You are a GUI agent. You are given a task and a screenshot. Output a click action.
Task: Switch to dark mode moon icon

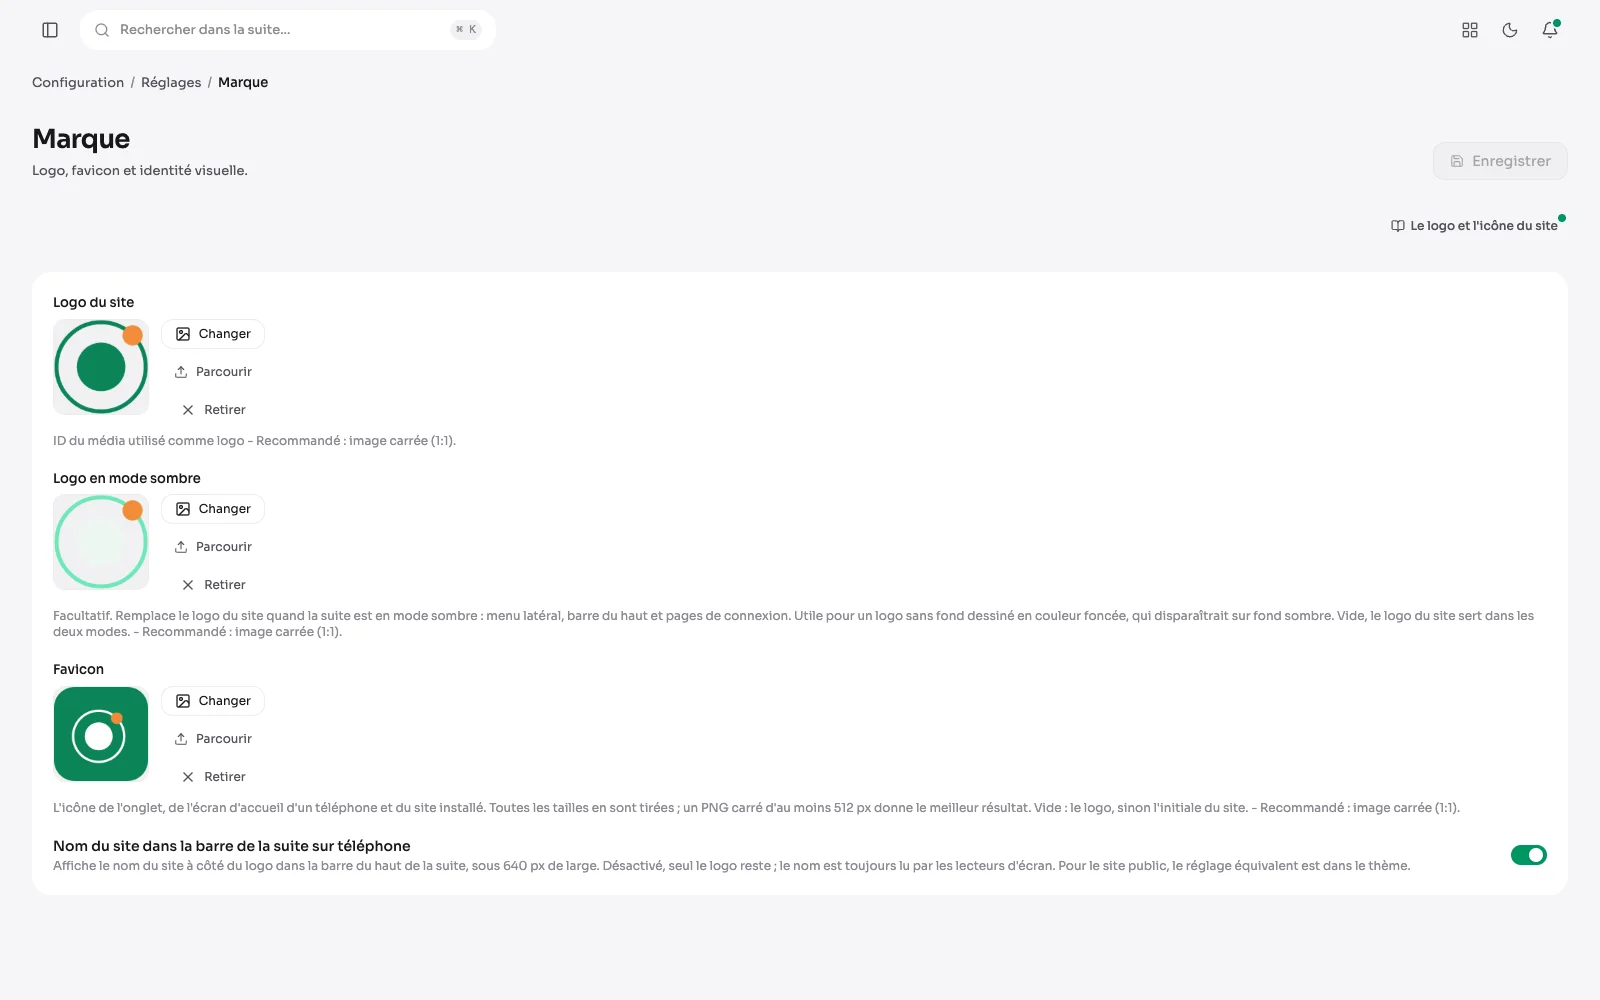click(1510, 30)
